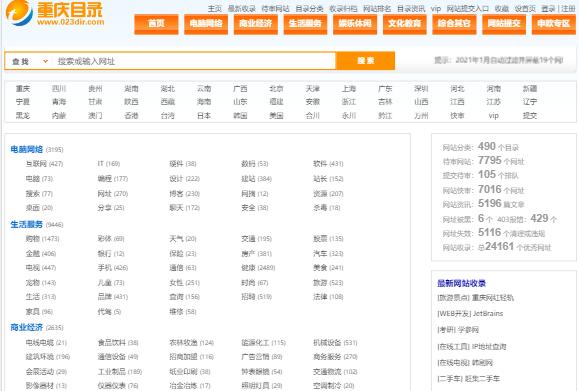Open the 查找 search type dropdown

30,61
